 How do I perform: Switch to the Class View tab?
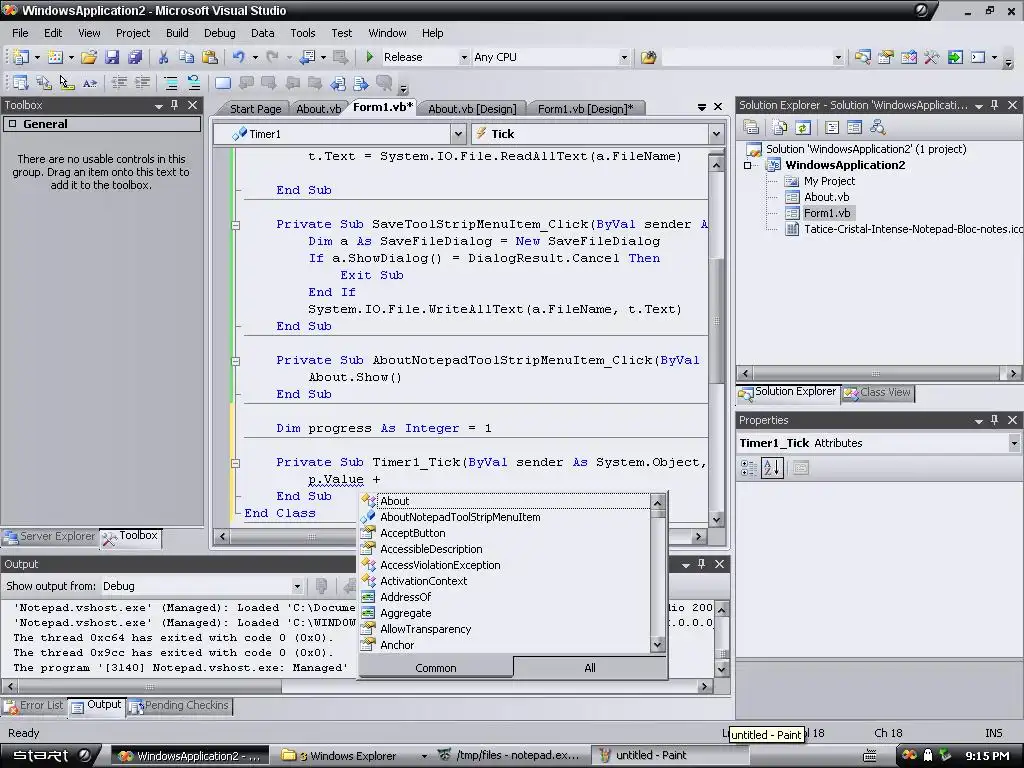pos(878,392)
